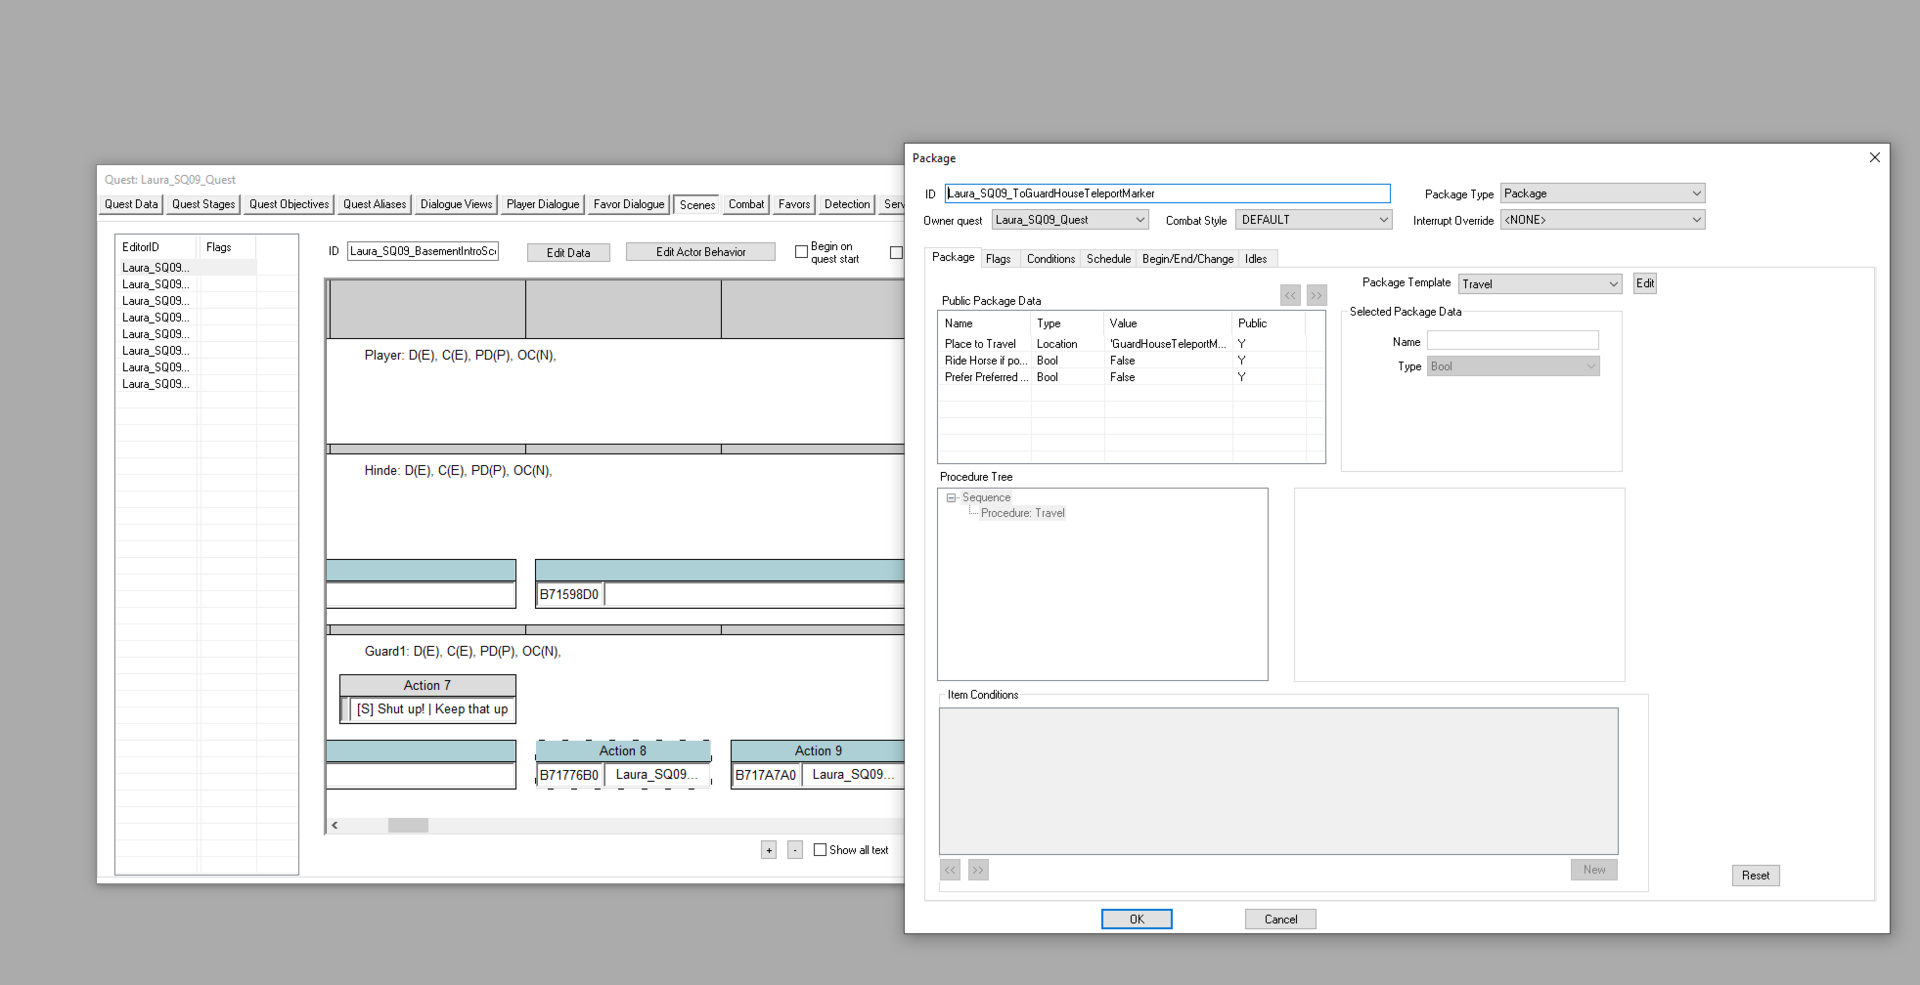This screenshot has height=985, width=1920.
Task: Click the Cancel button in Package dialog
Action: (1280, 919)
